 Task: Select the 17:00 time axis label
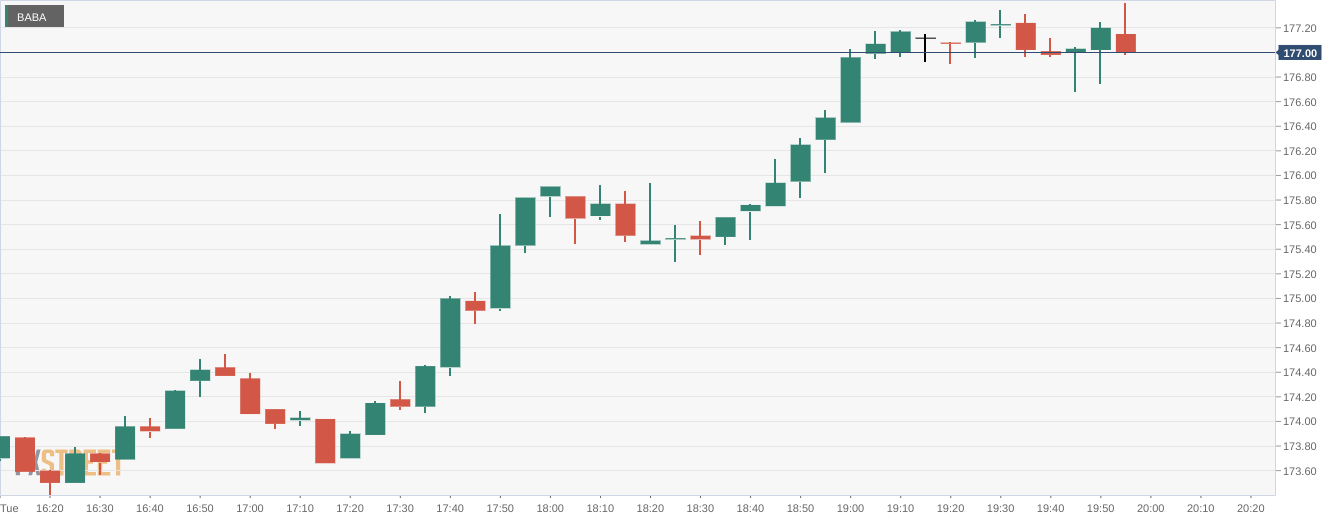pos(250,508)
